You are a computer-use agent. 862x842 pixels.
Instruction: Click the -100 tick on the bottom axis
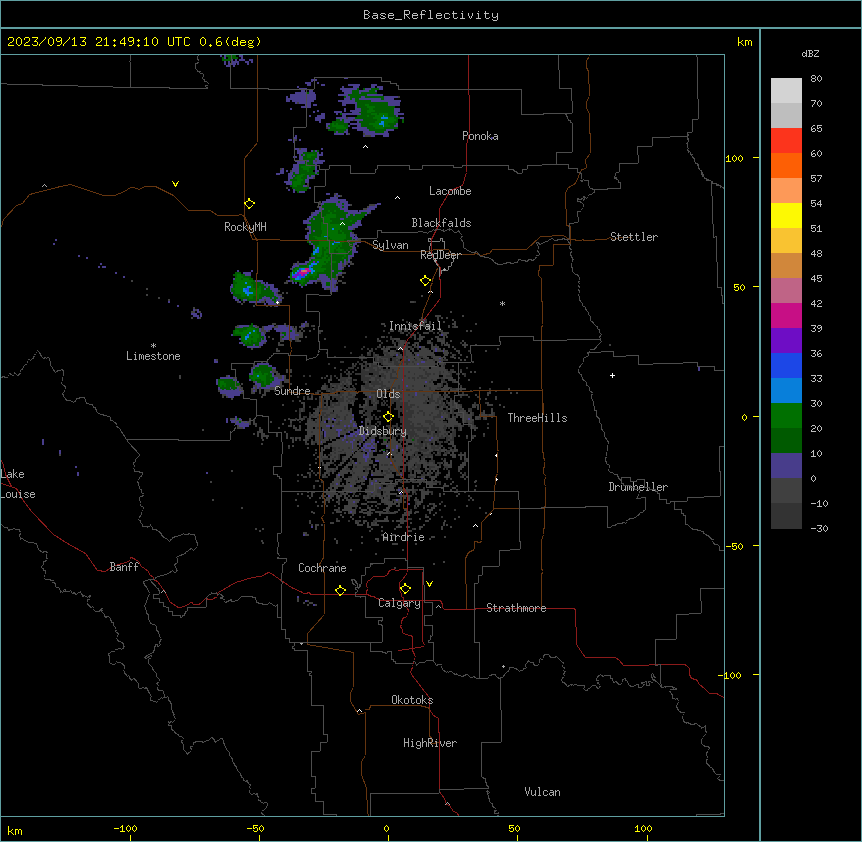[125, 829]
